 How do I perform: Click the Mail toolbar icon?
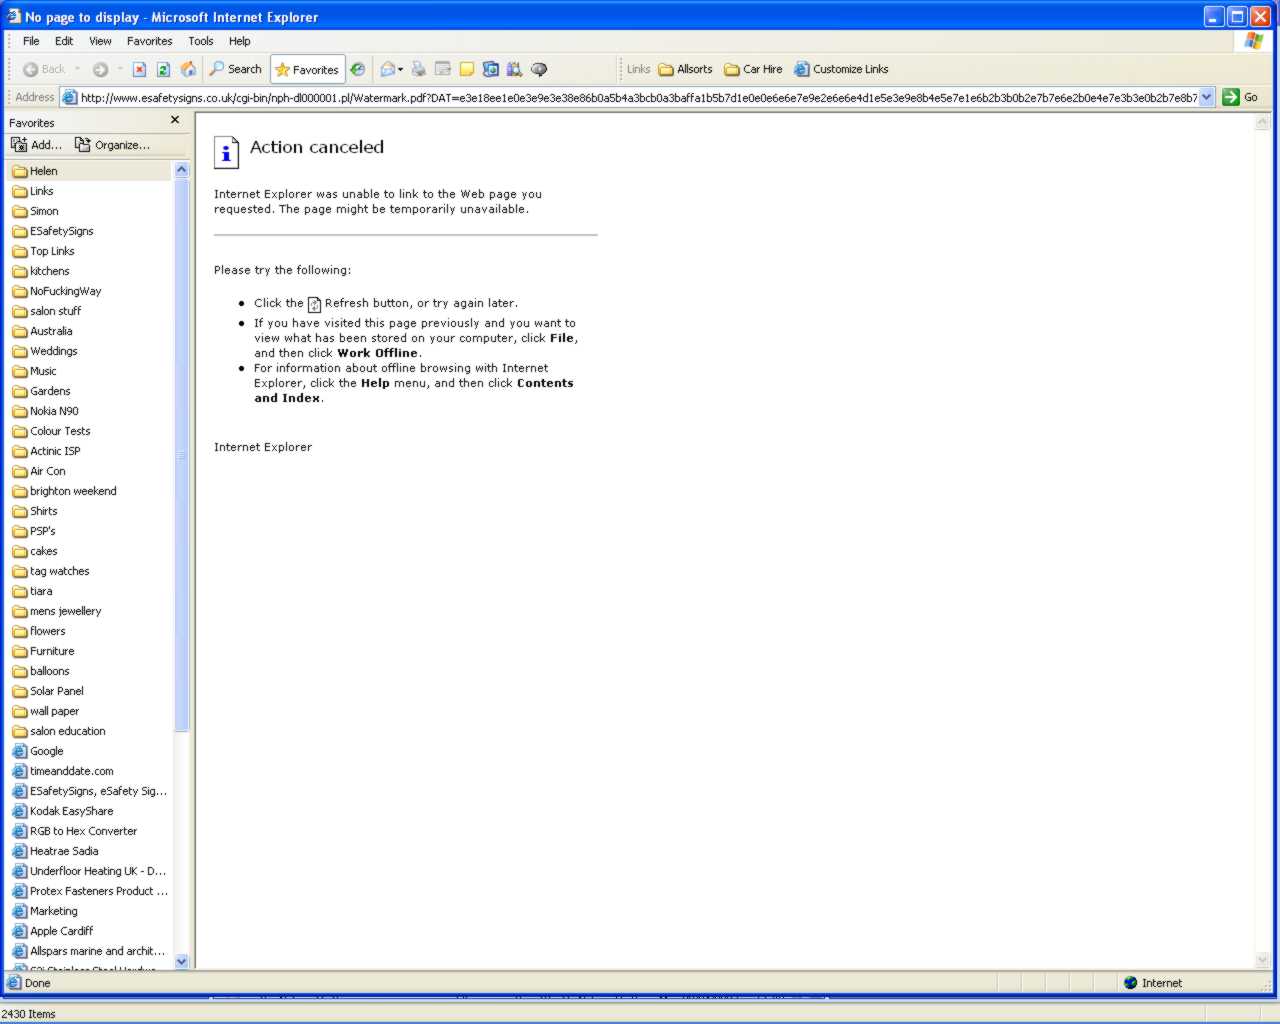390,69
